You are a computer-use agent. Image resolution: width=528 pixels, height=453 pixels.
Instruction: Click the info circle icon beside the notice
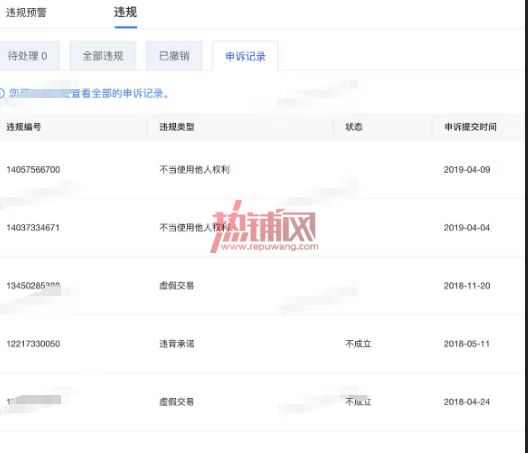pyautogui.click(x=1, y=93)
